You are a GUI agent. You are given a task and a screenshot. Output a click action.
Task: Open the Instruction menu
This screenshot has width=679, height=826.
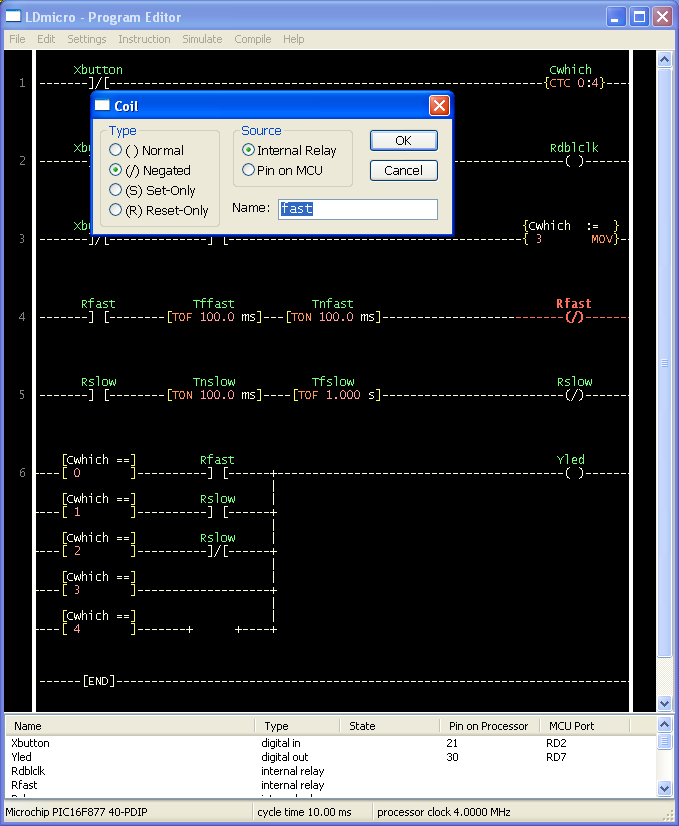(144, 39)
